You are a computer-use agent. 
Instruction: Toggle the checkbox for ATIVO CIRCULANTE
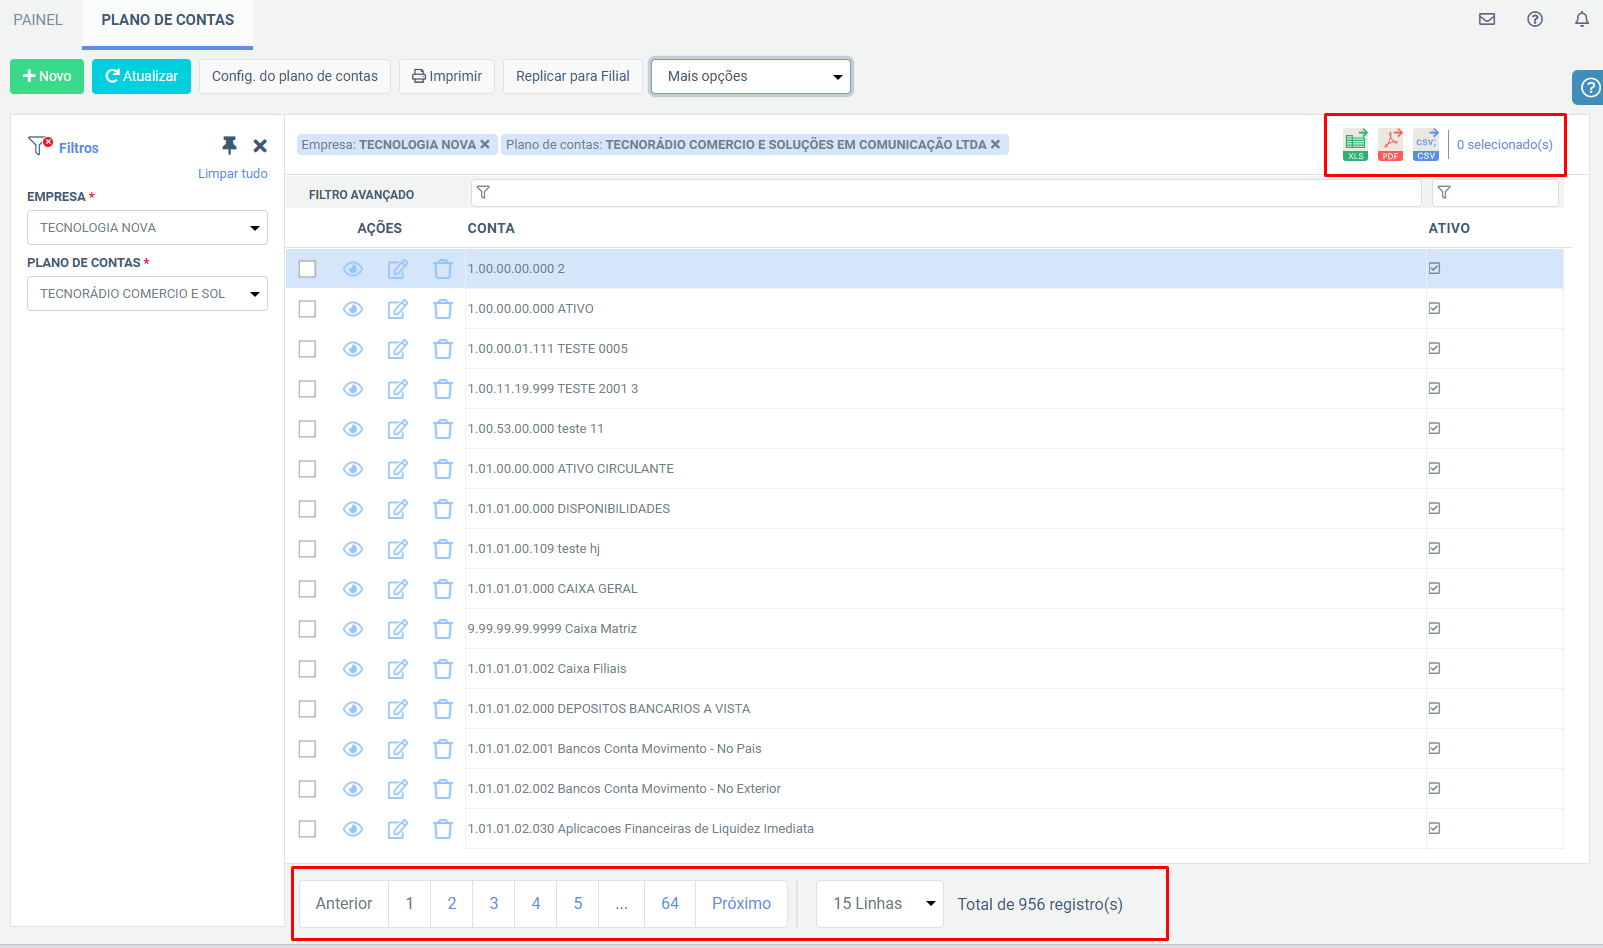[307, 469]
